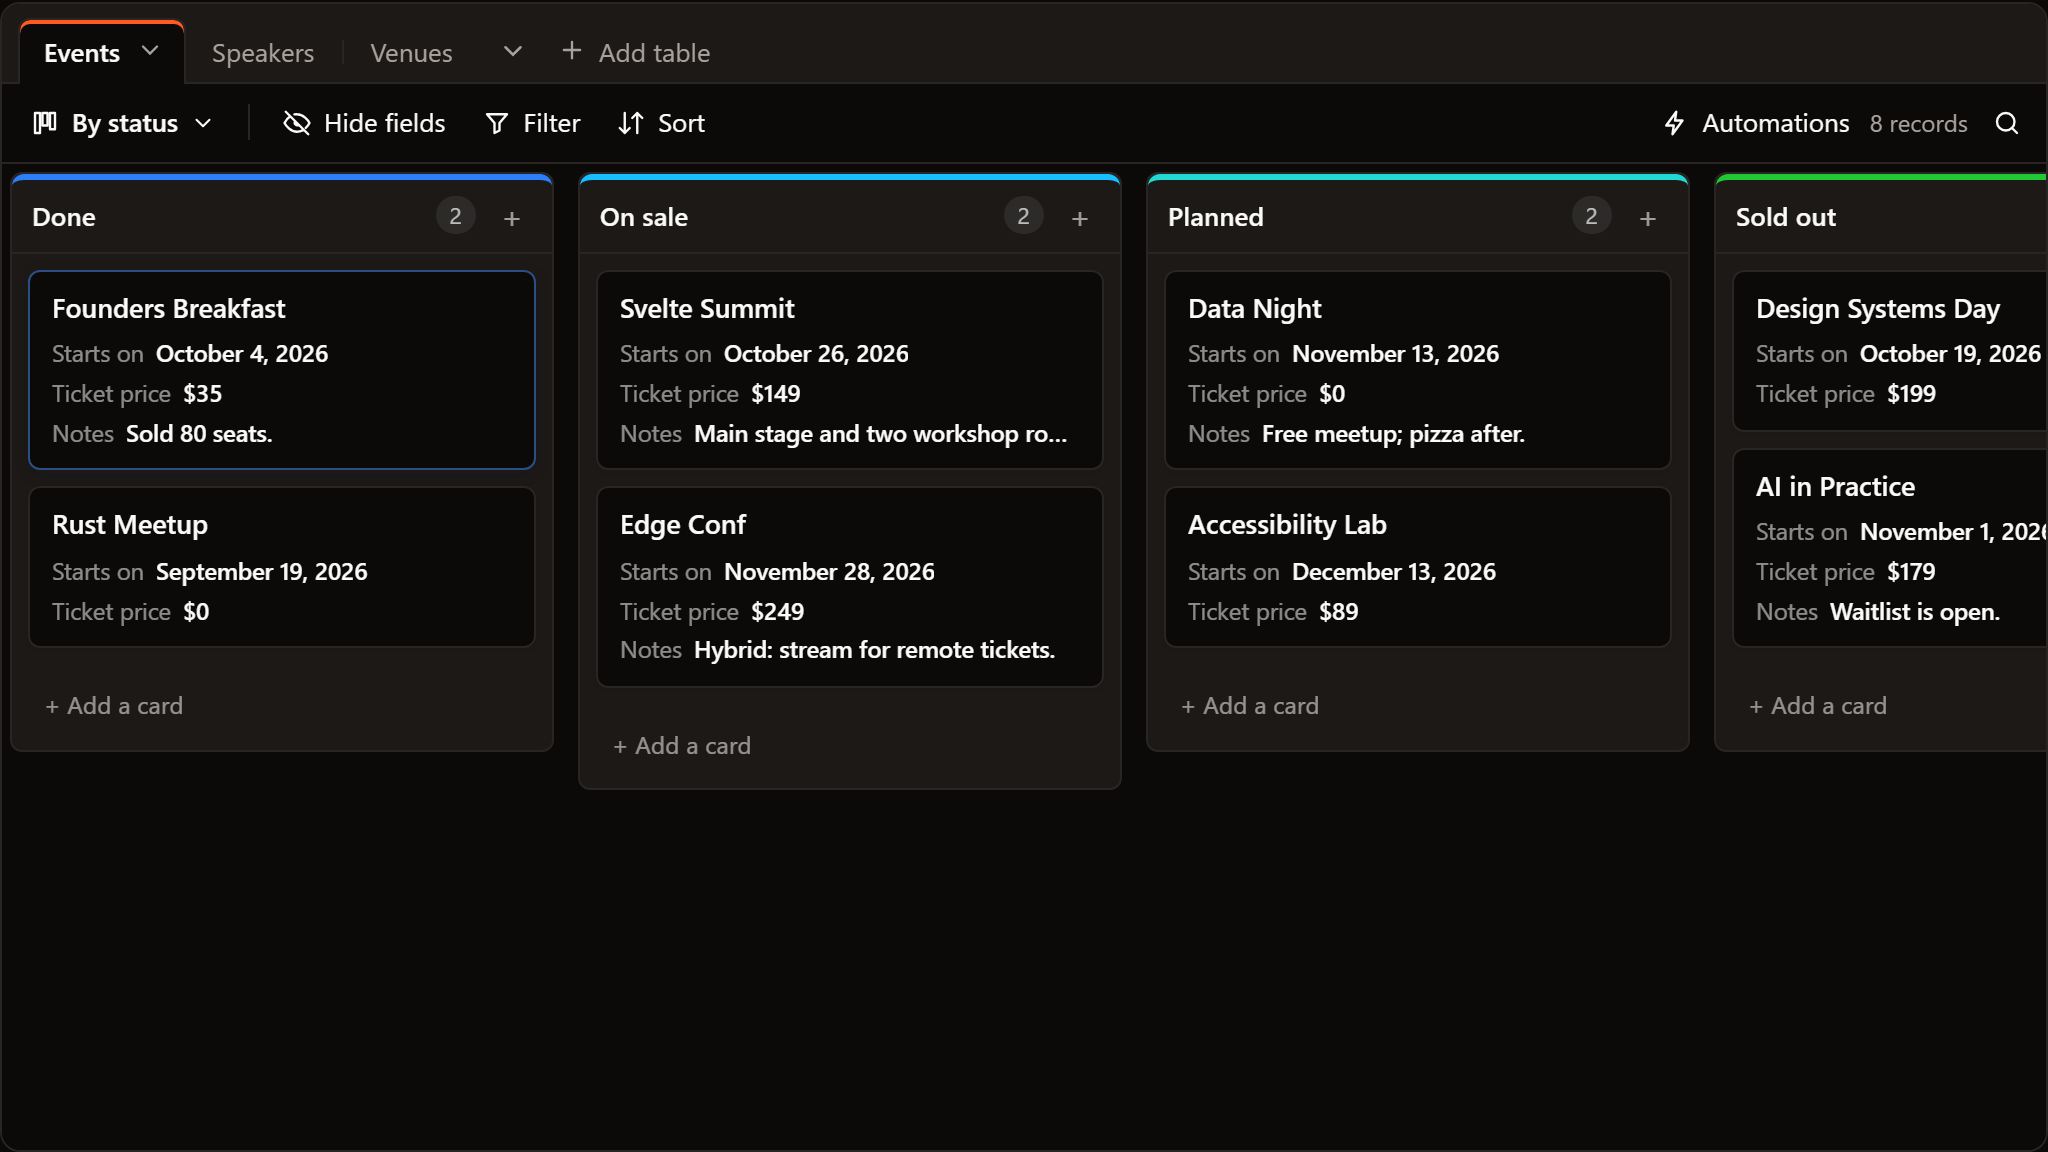Viewport: 2048px width, 1152px height.
Task: Click the Sold 80 seats note
Action: pos(199,434)
